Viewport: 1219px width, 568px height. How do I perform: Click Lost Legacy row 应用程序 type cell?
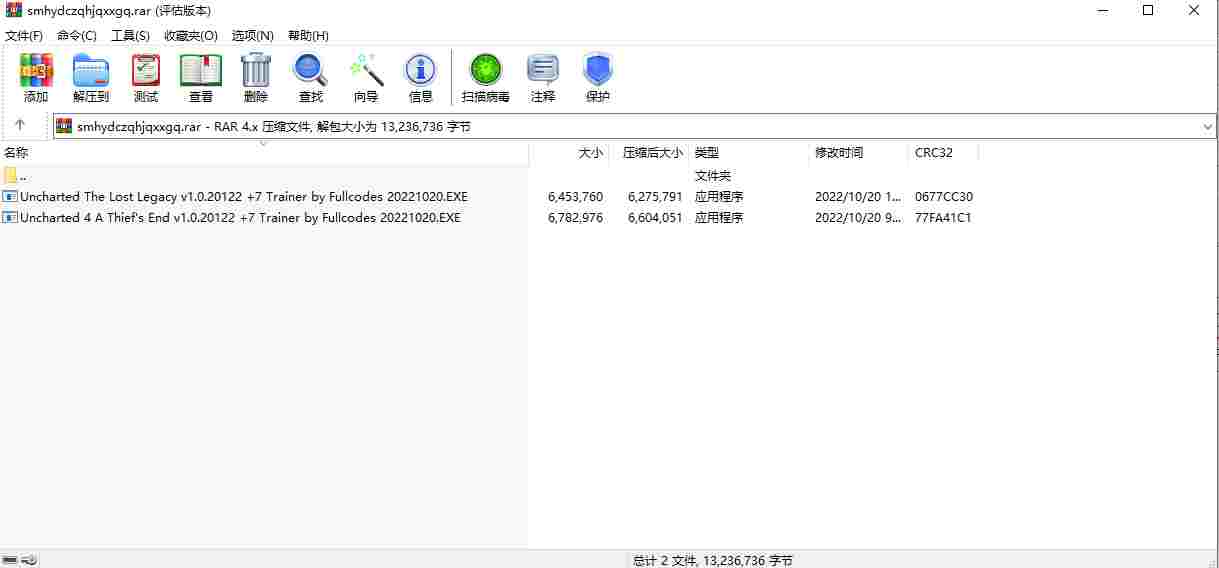(x=719, y=197)
